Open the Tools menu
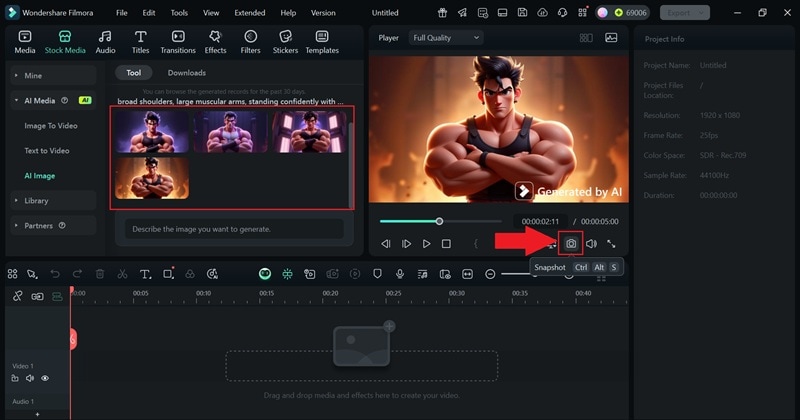This screenshot has height=420, width=800. coord(179,13)
